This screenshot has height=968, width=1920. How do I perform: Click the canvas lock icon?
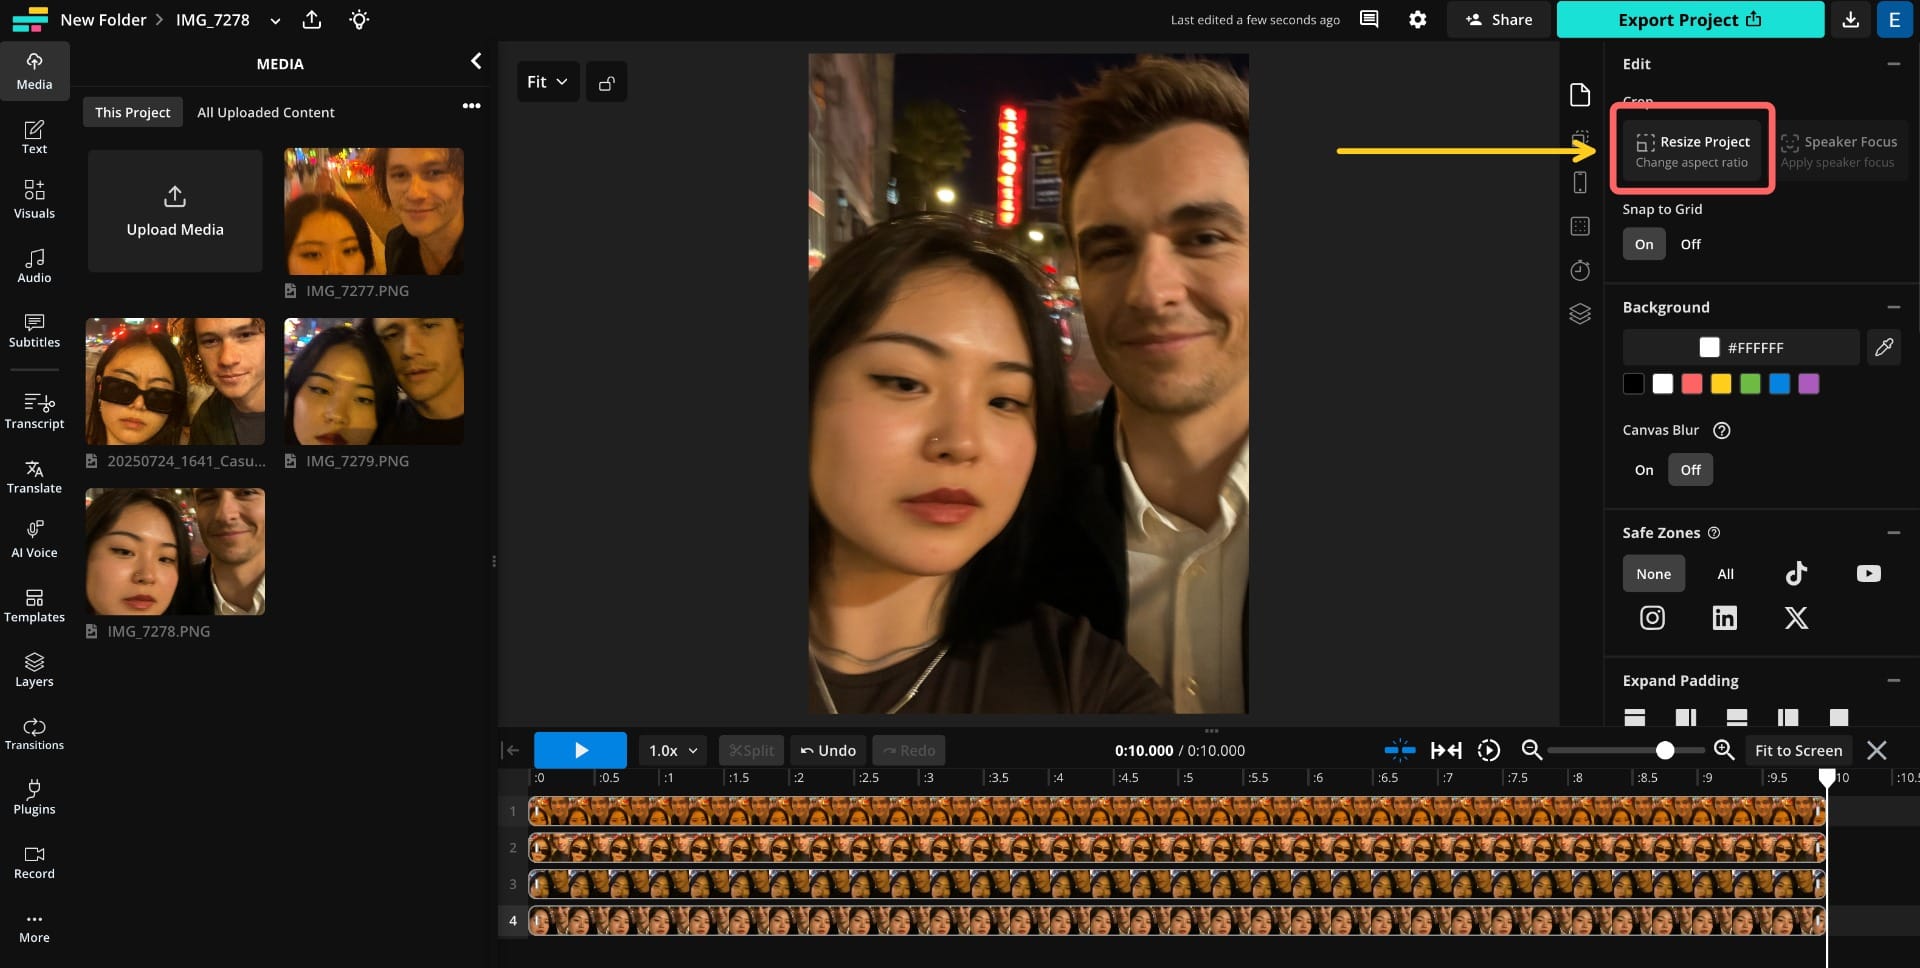coord(606,82)
